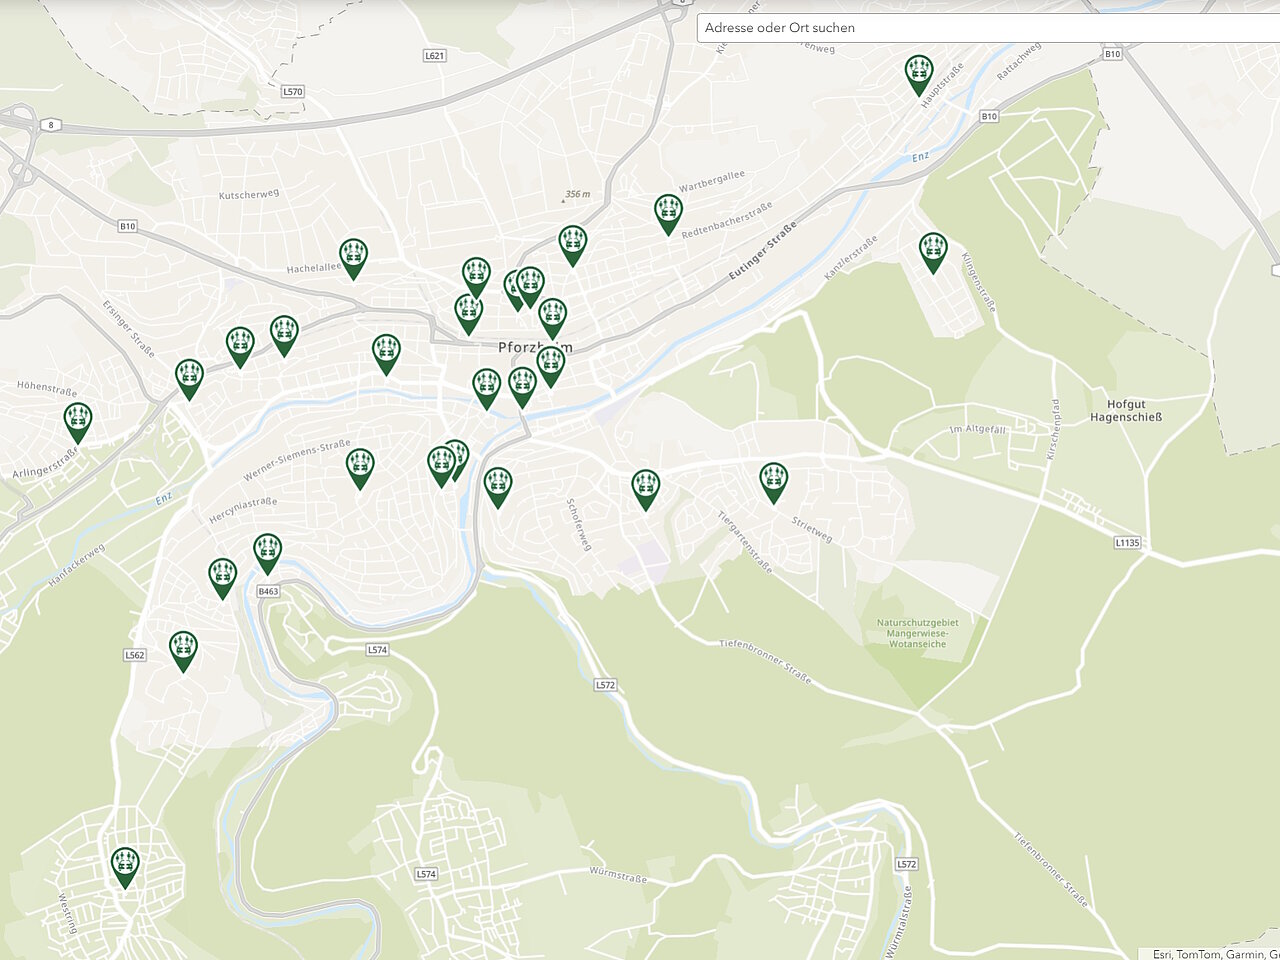Open the pin between Hanfackerweg and B463 shield
1280x960 pixels.
(222, 578)
